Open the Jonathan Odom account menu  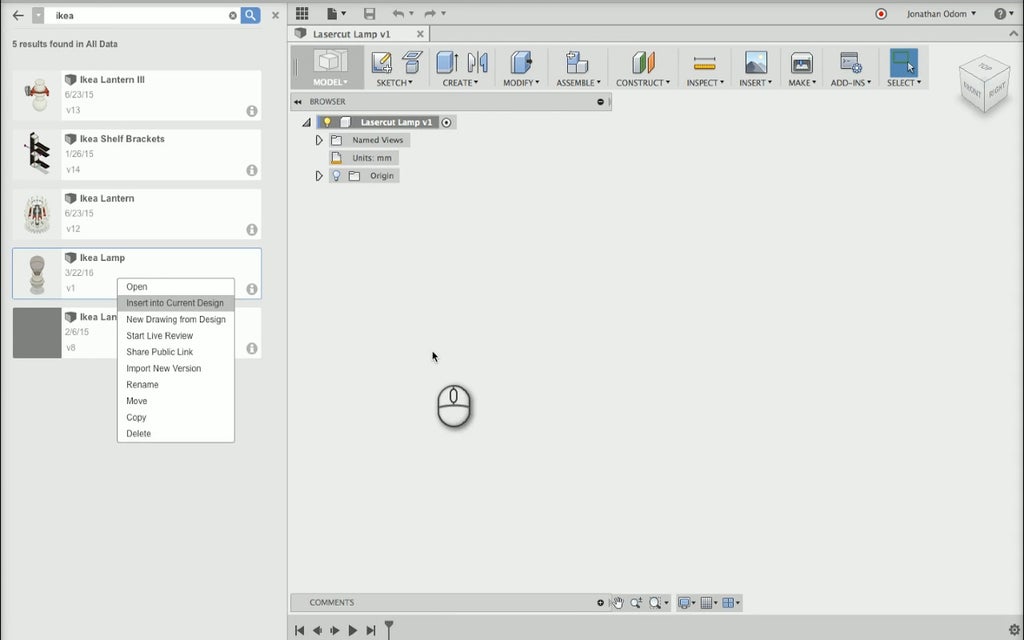[x=941, y=13]
